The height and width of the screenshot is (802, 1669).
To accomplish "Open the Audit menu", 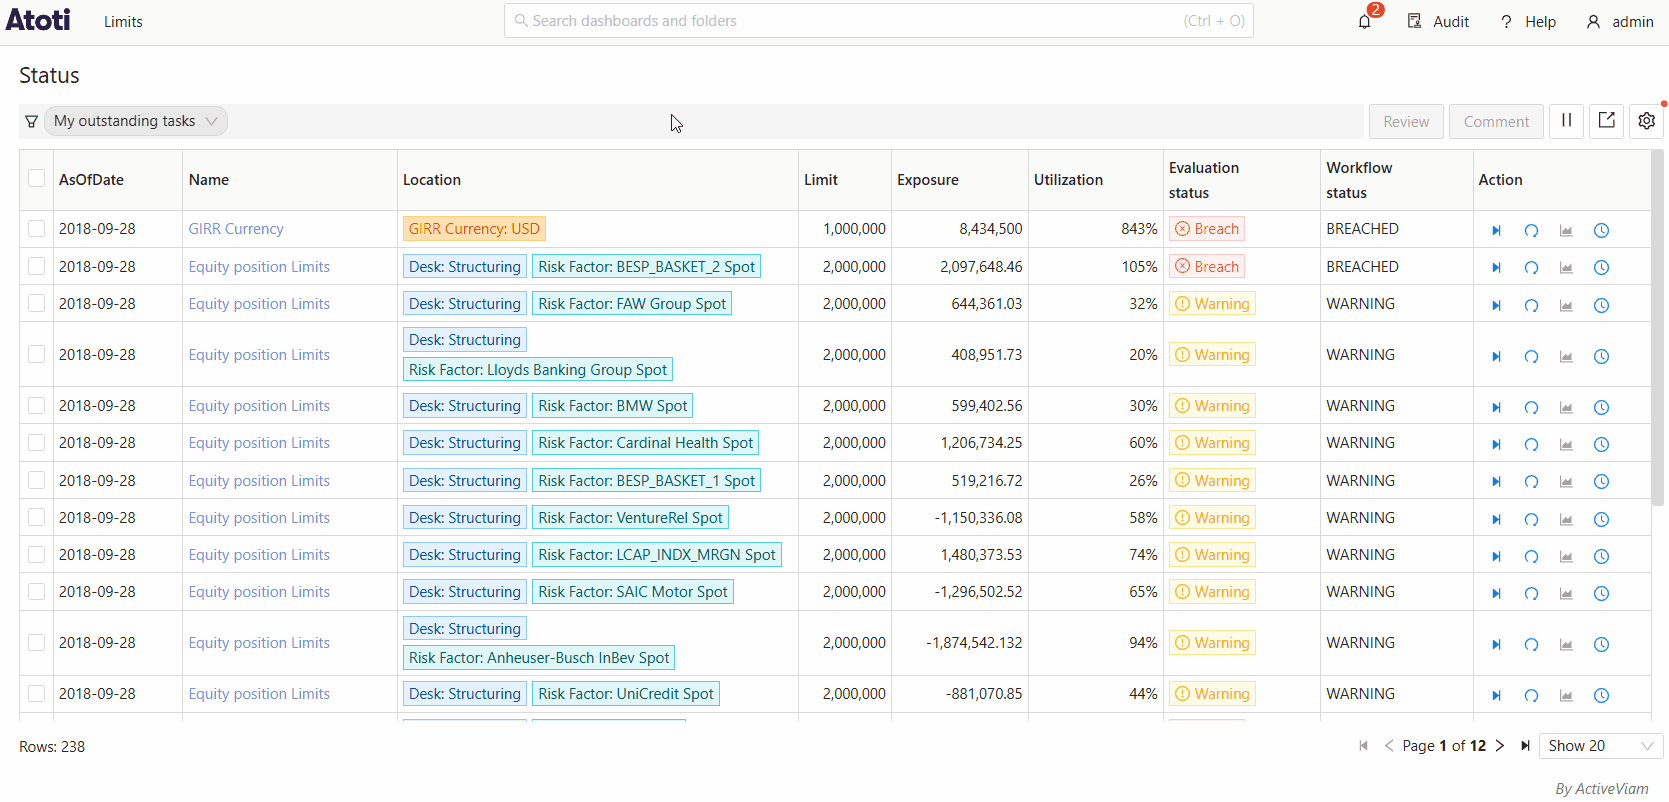I will (1438, 21).
